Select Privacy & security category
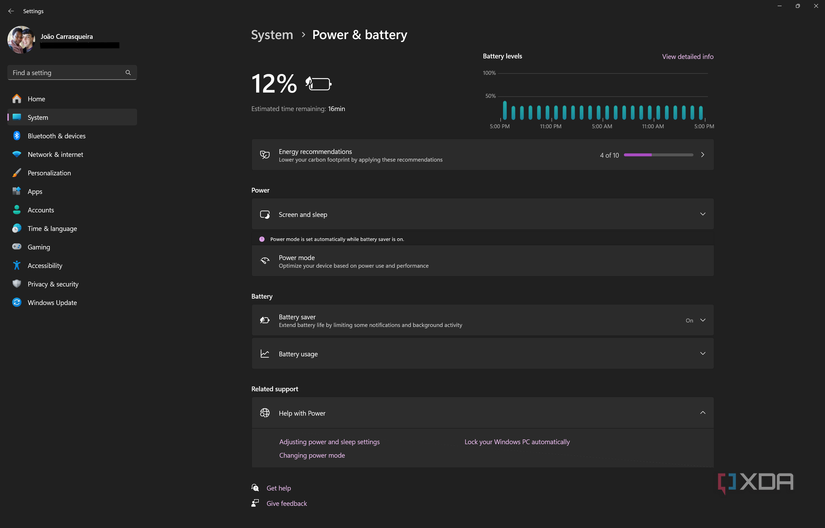The width and height of the screenshot is (825, 528). [72, 284]
